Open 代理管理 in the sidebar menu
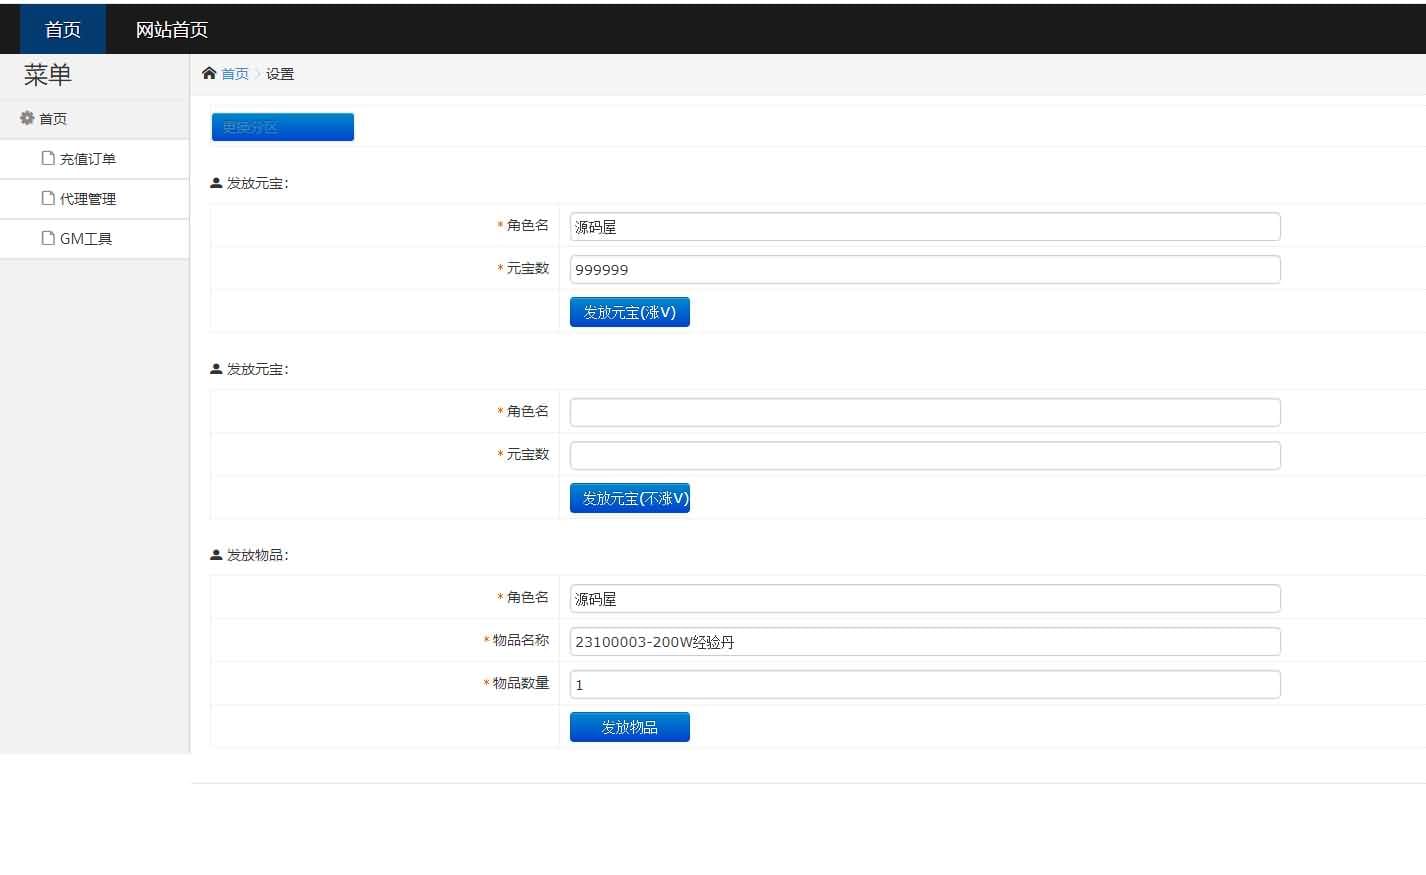 coord(88,199)
